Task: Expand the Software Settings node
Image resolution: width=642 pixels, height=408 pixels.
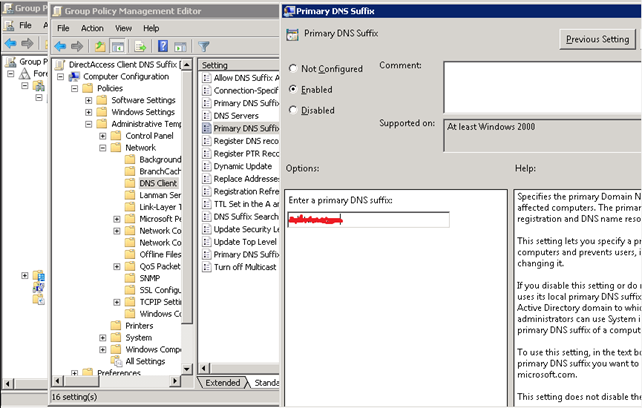Action: [x=89, y=100]
